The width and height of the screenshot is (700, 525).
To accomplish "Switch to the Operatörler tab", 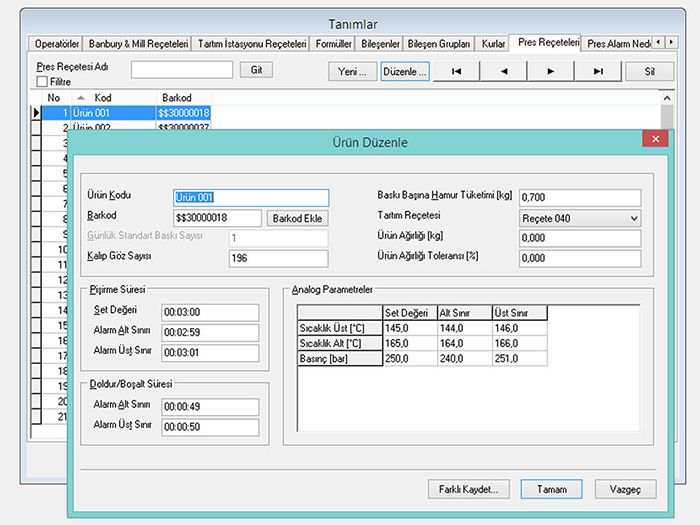I will pyautogui.click(x=56, y=44).
